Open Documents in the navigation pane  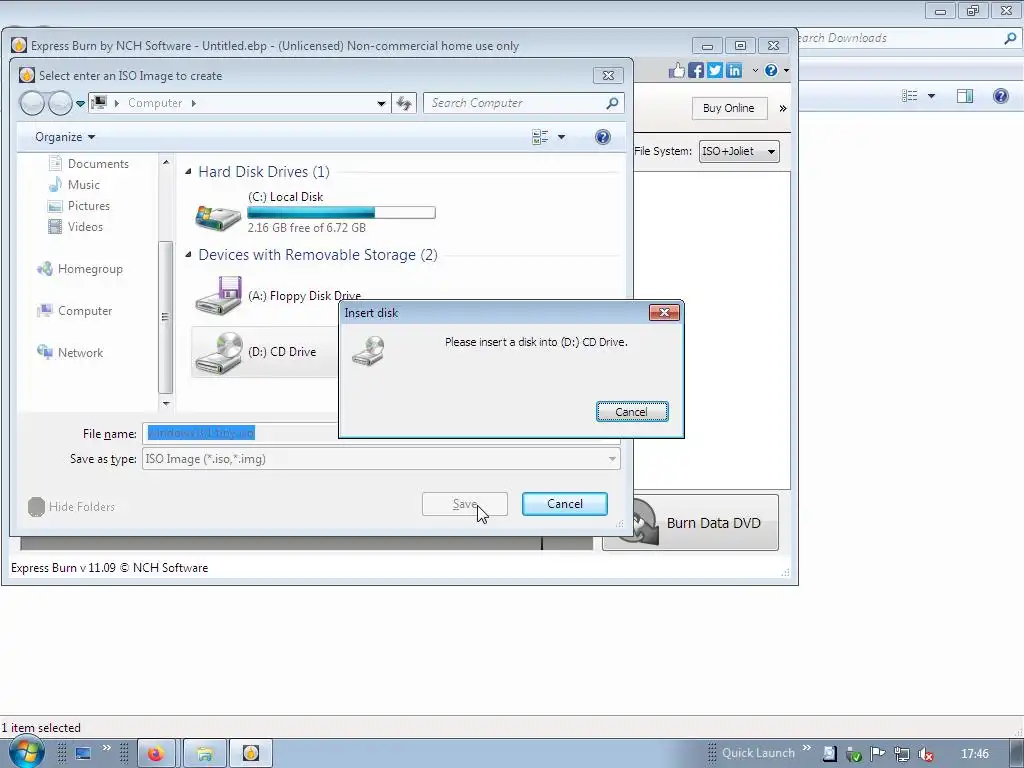(89, 164)
